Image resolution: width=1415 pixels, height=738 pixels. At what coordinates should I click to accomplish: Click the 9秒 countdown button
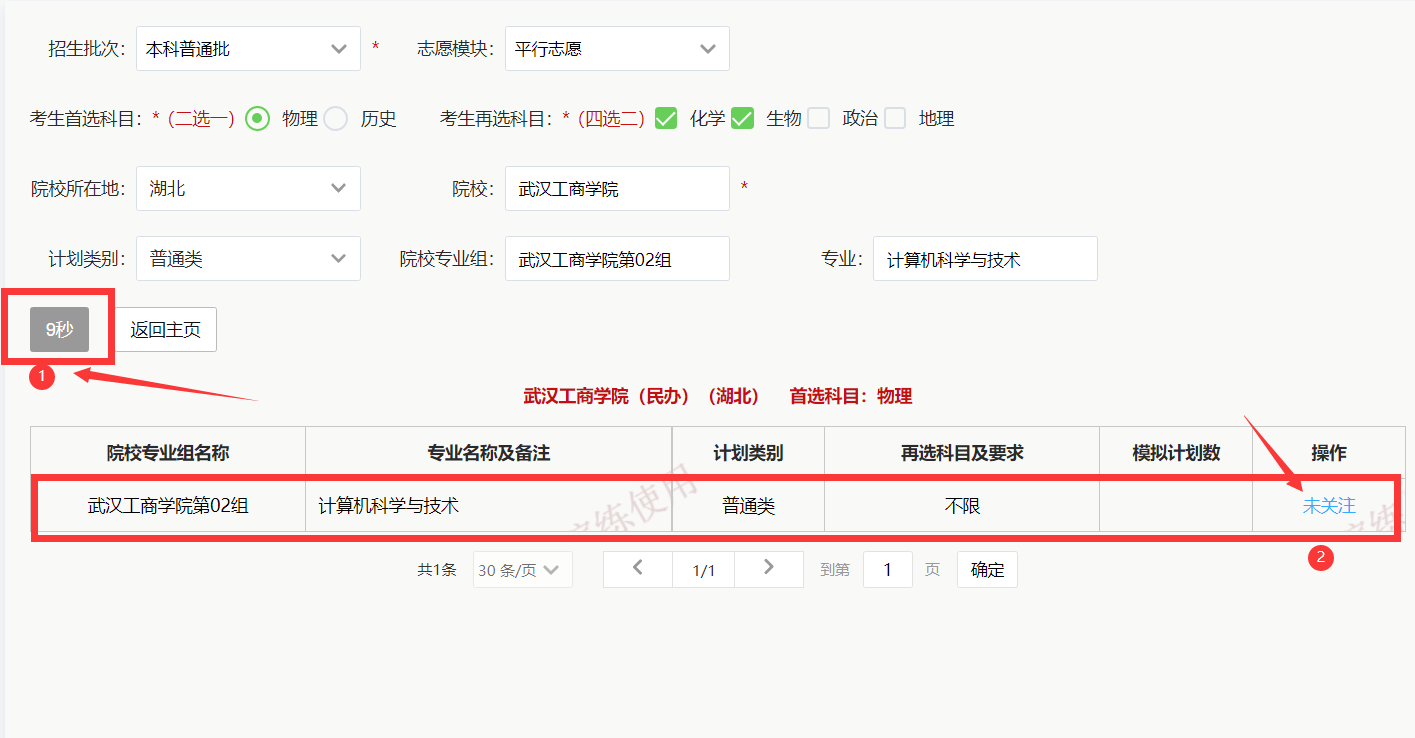coord(59,329)
